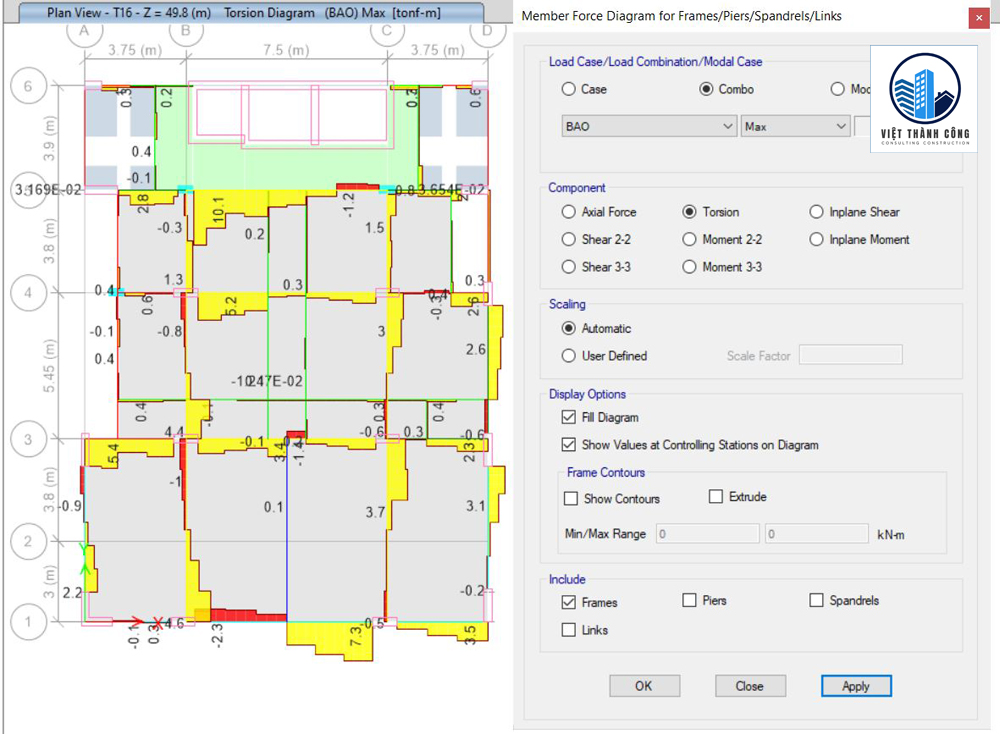
Task: Click the Scale Factor input field
Action: [850, 355]
